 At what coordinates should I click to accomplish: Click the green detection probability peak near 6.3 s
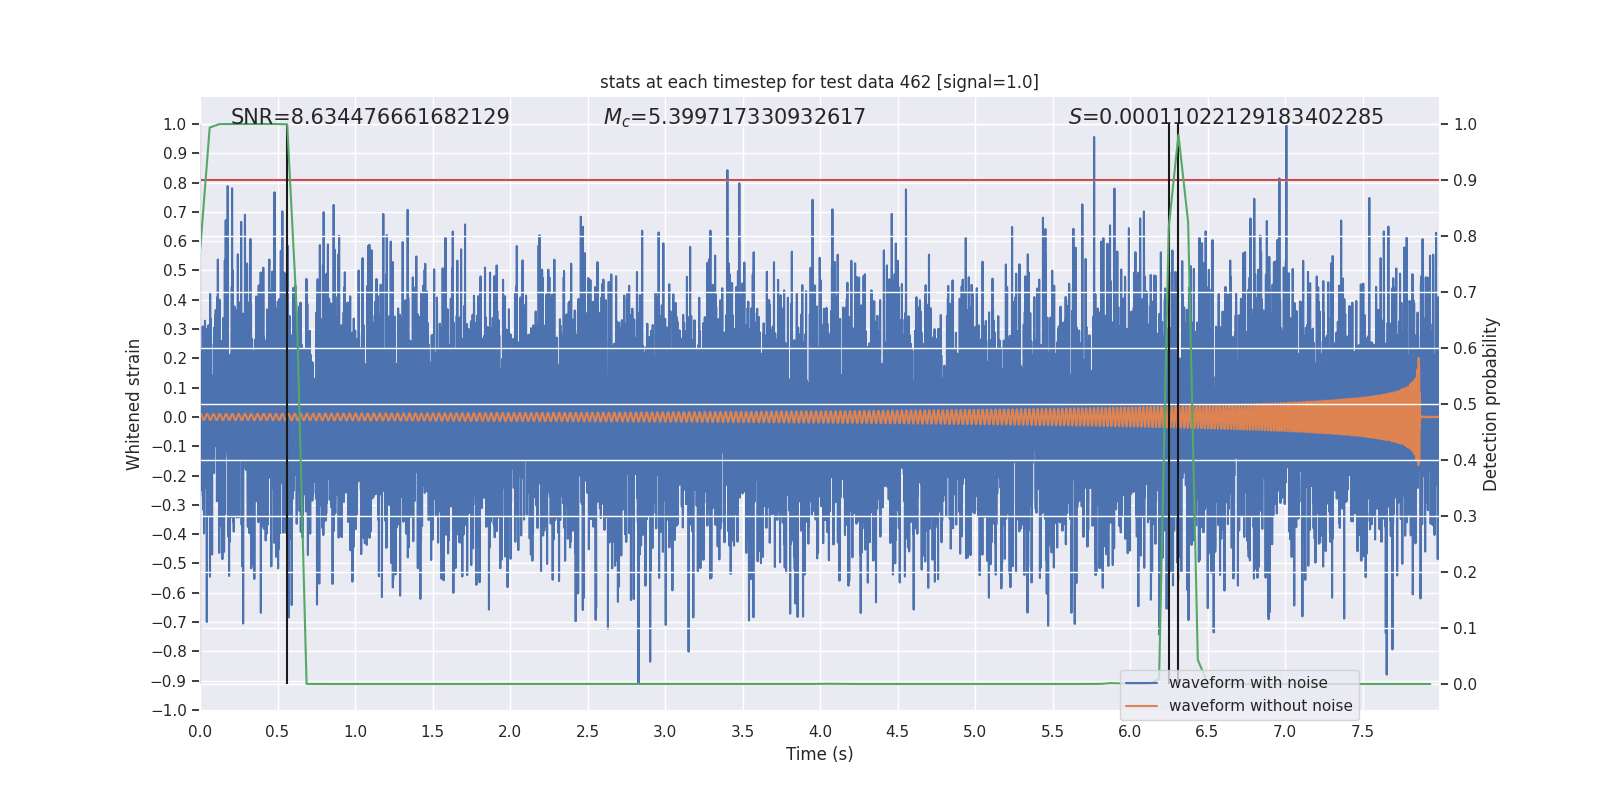click(1178, 136)
